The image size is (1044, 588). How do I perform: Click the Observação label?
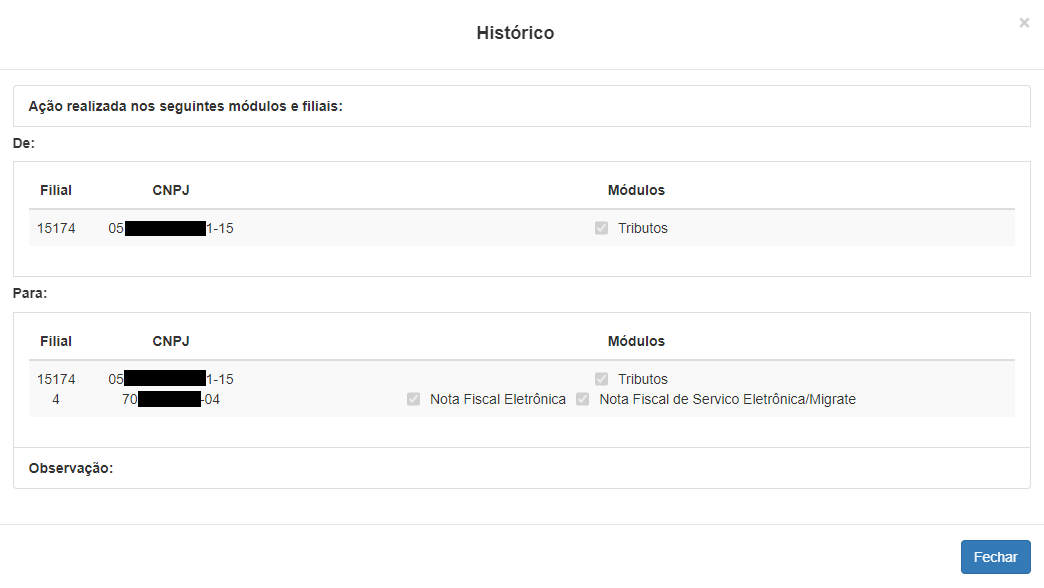(71, 468)
